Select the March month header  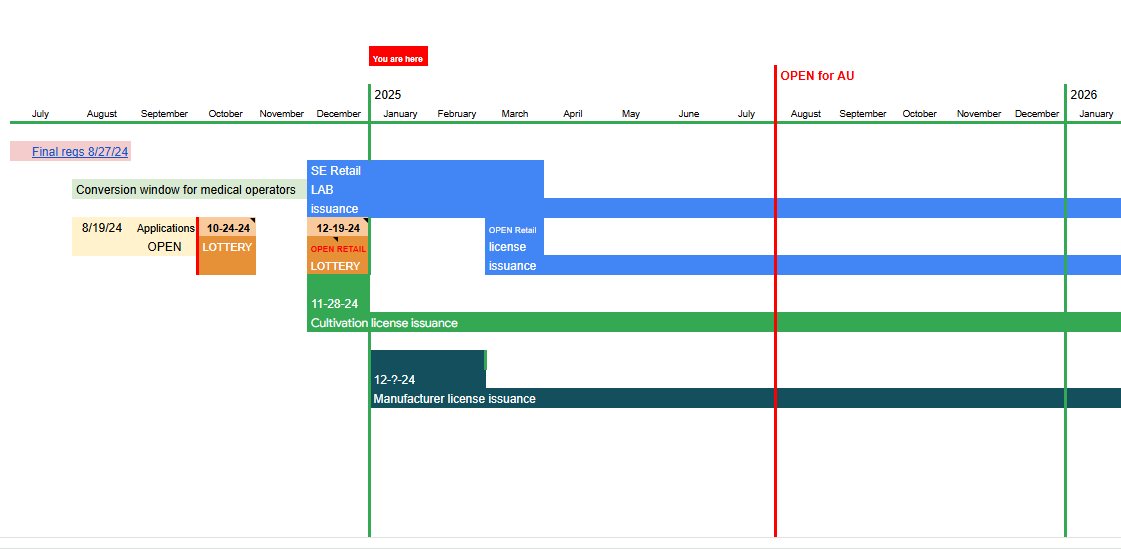pyautogui.click(x=515, y=114)
